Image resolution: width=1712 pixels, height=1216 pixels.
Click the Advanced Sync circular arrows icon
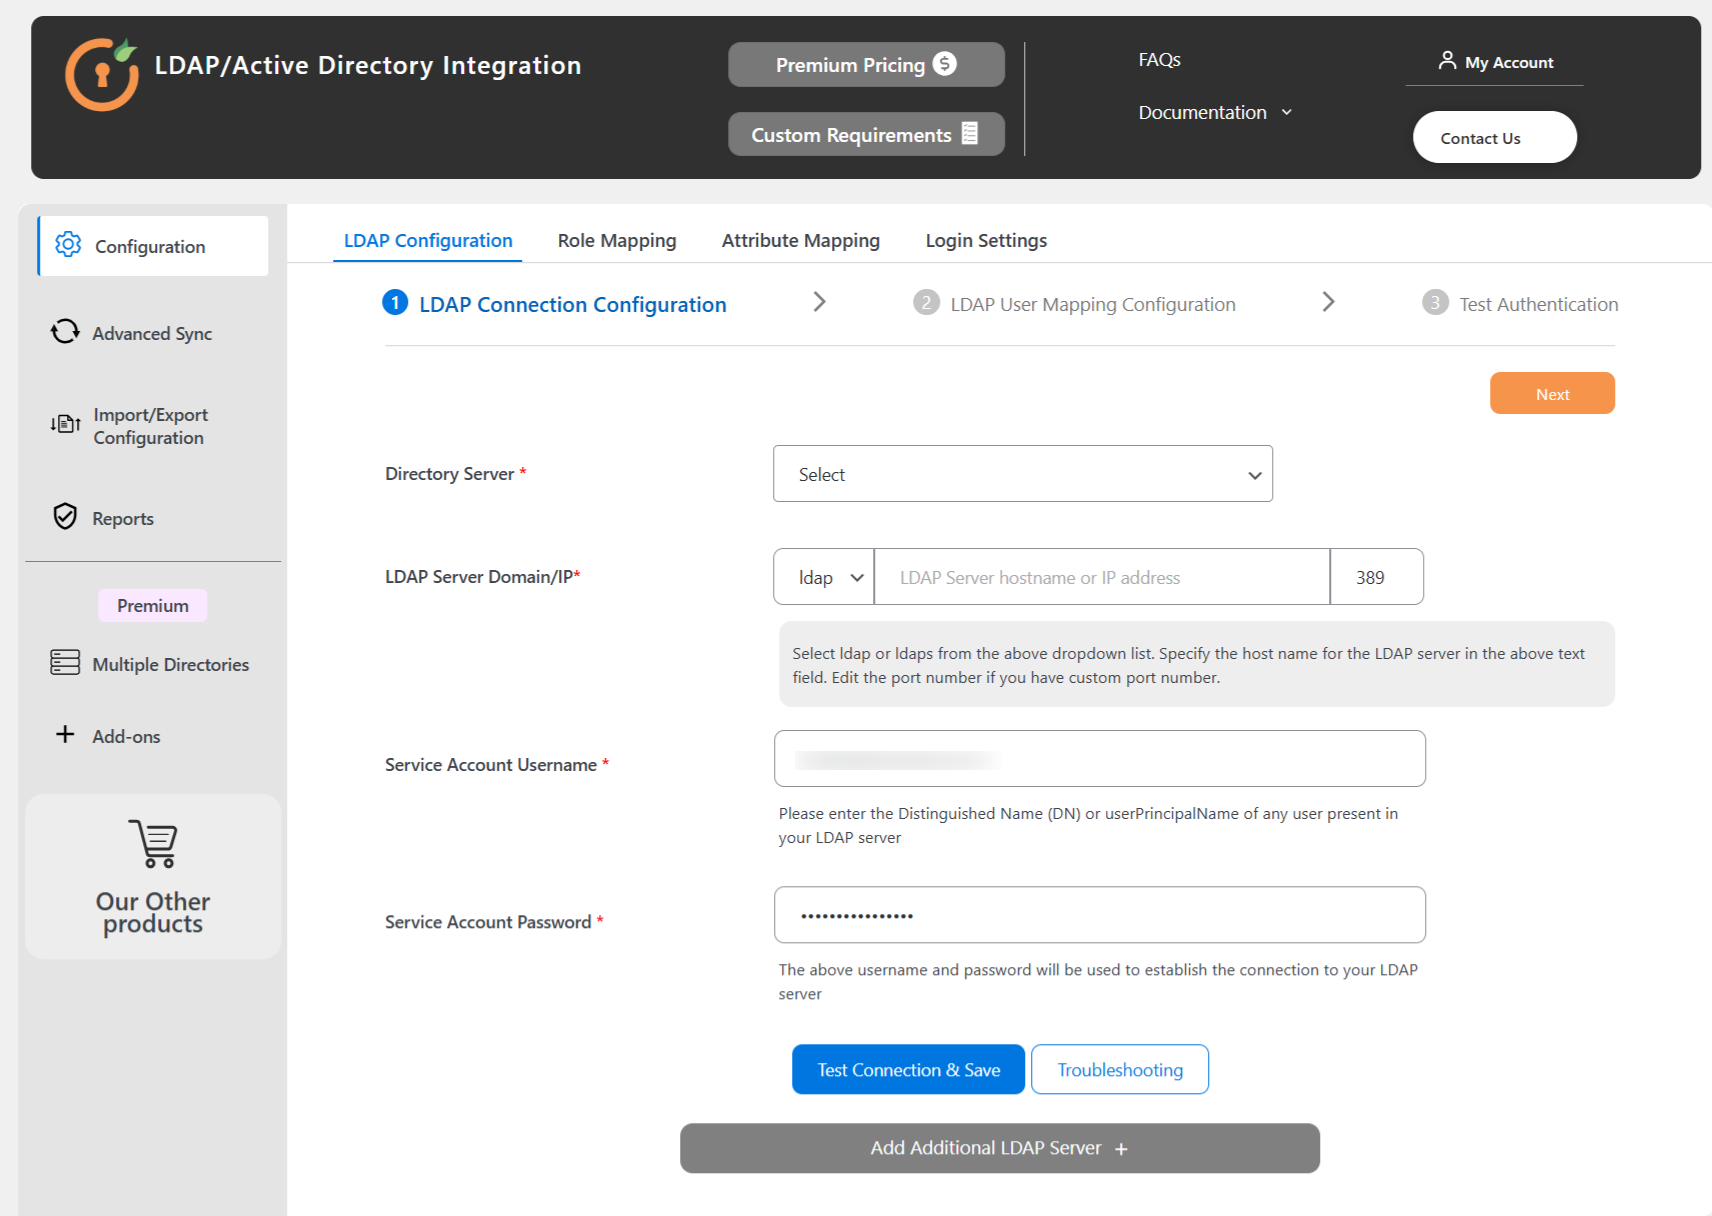click(x=65, y=332)
